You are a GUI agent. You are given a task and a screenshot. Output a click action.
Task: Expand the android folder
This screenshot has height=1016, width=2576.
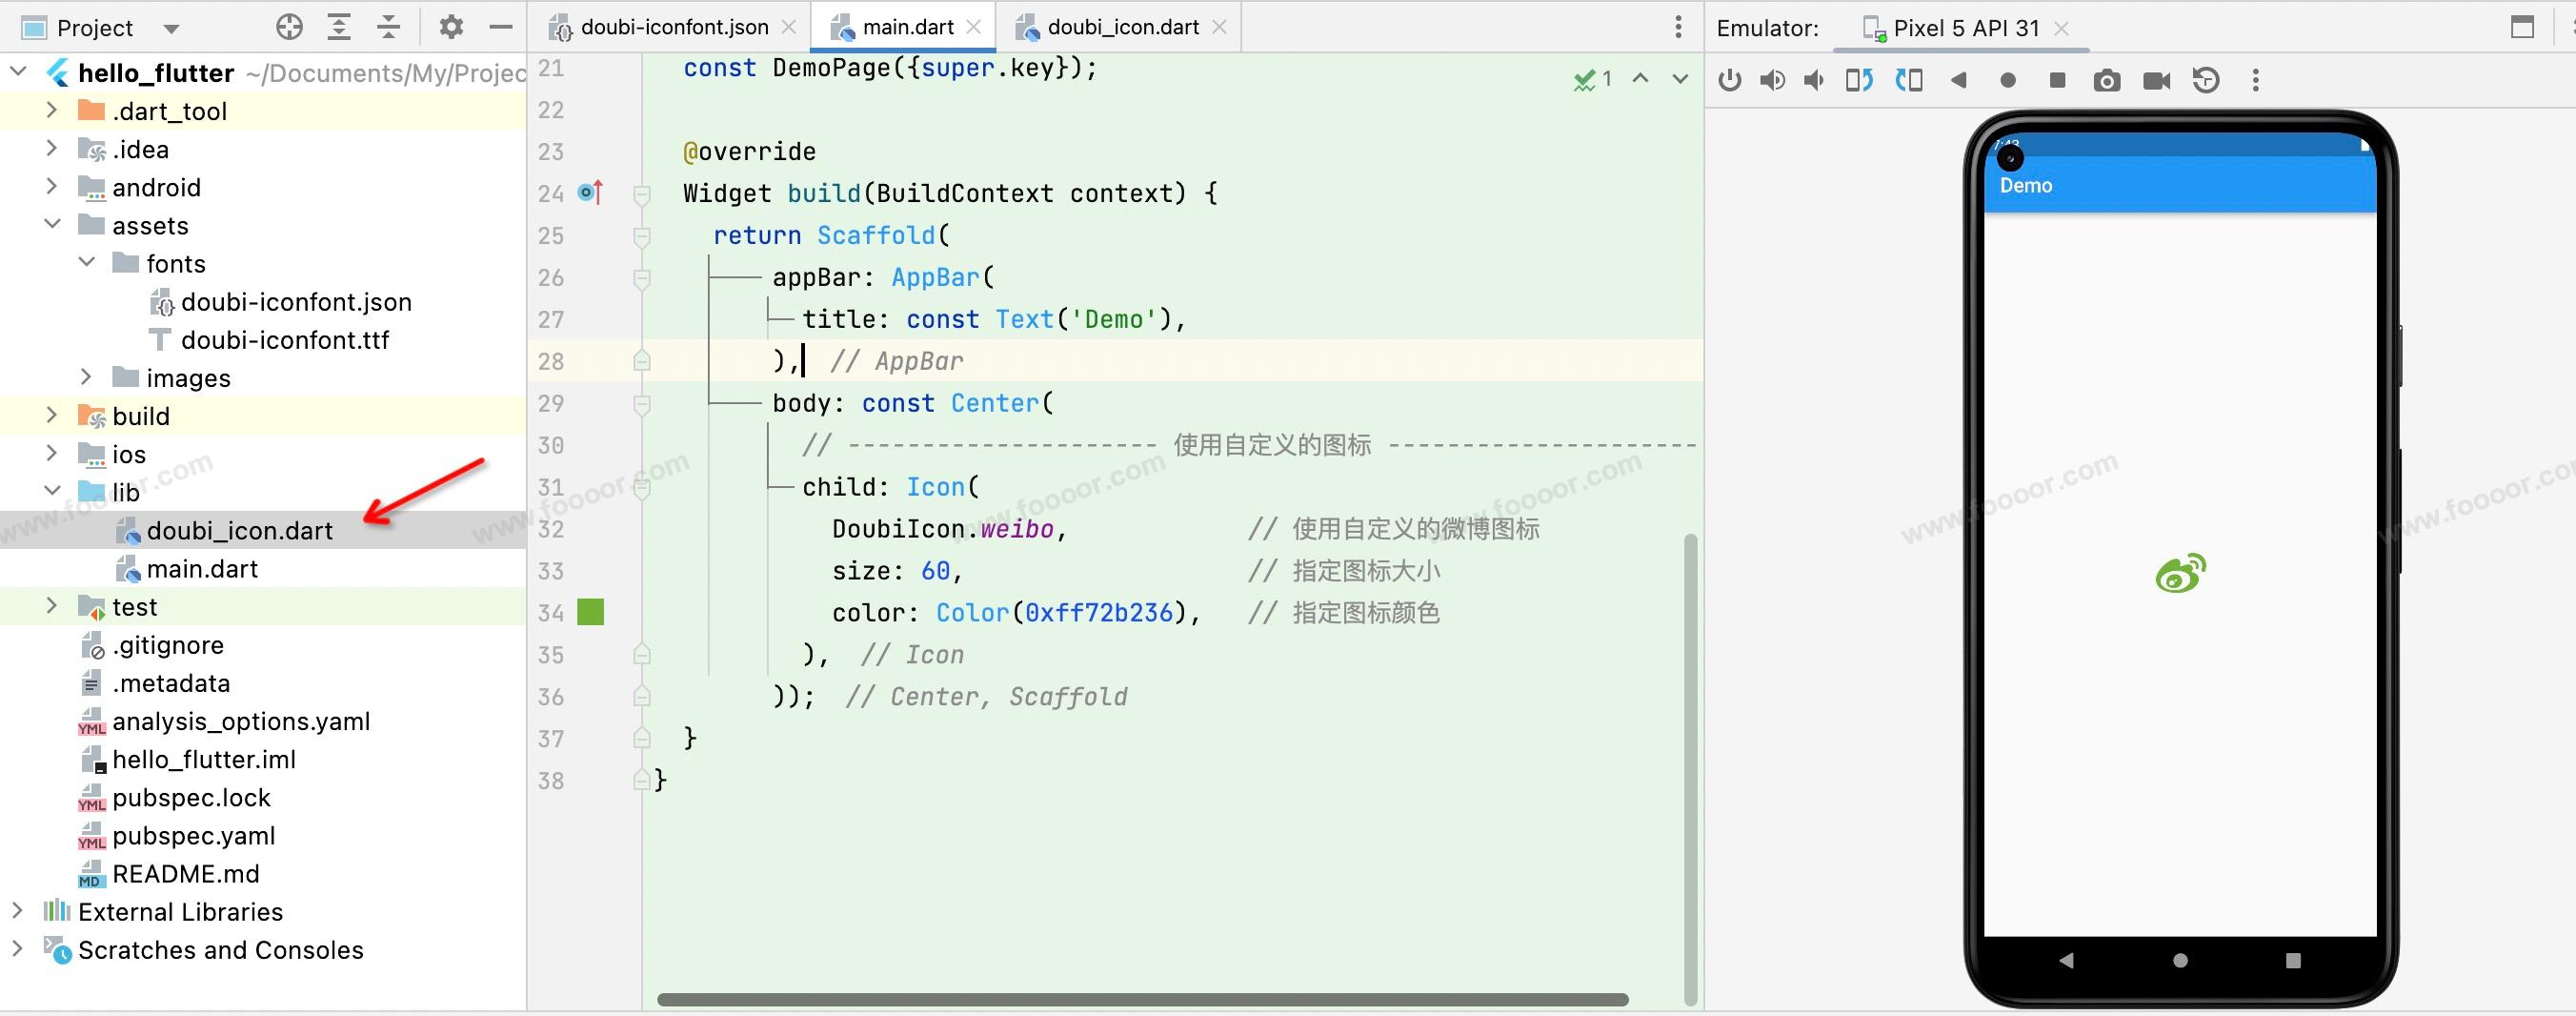[52, 187]
